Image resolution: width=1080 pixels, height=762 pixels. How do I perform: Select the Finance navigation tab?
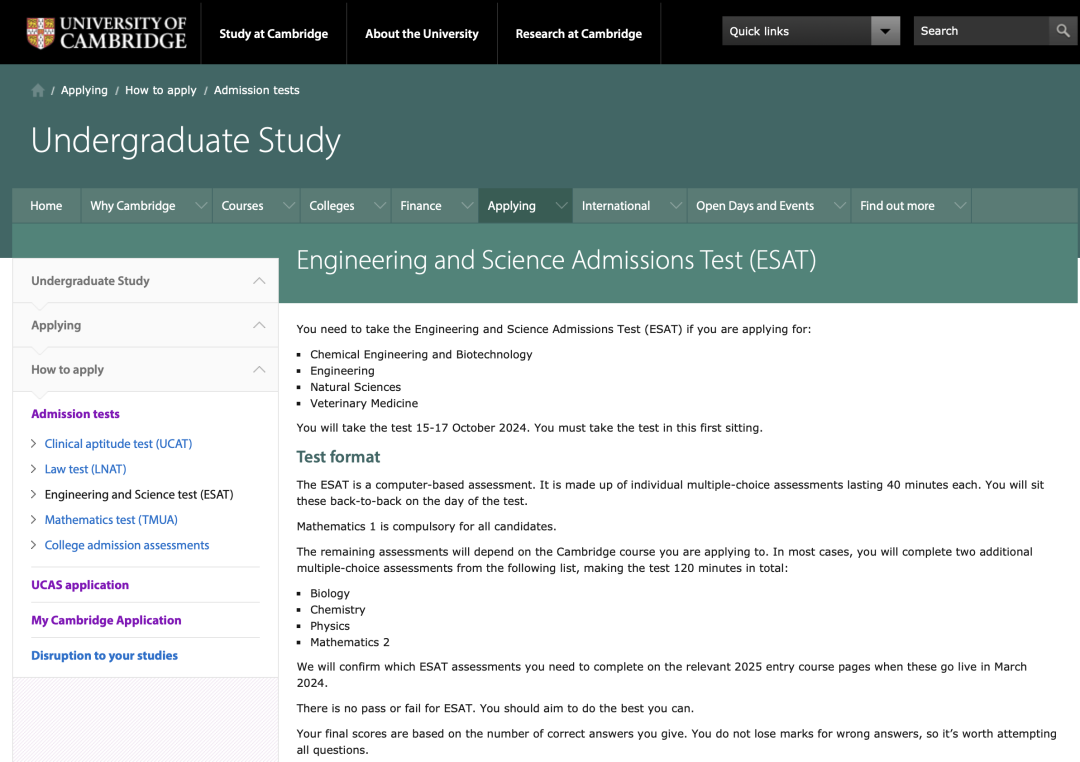point(421,205)
